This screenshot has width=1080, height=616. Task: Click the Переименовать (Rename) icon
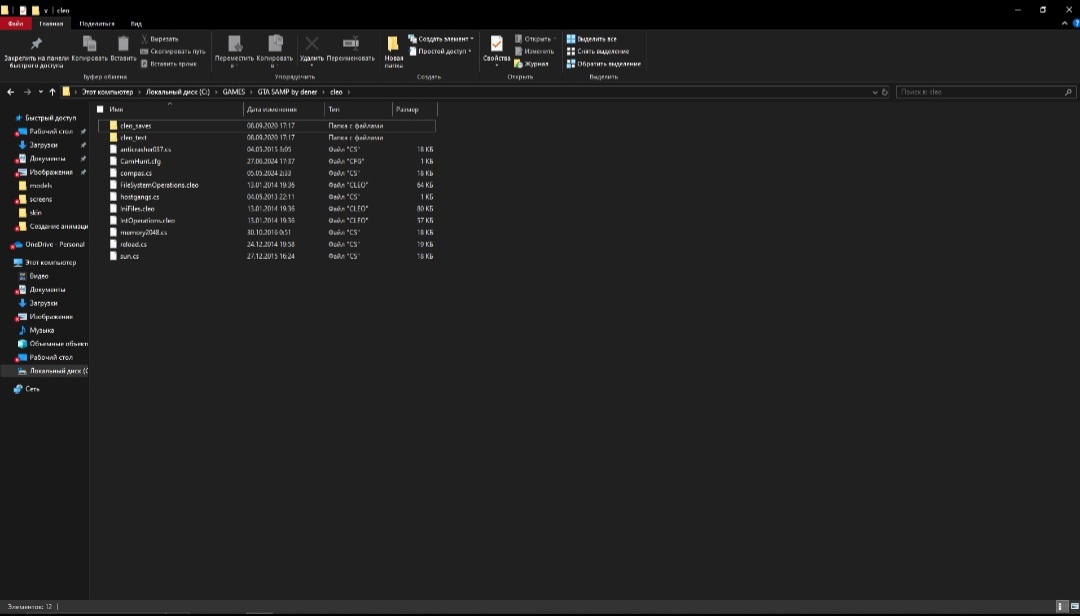pyautogui.click(x=351, y=44)
